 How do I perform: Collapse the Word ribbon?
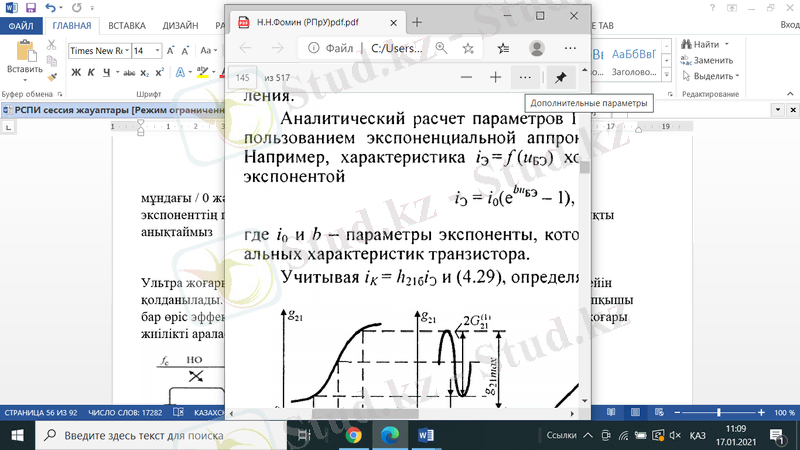pyautogui.click(x=790, y=94)
